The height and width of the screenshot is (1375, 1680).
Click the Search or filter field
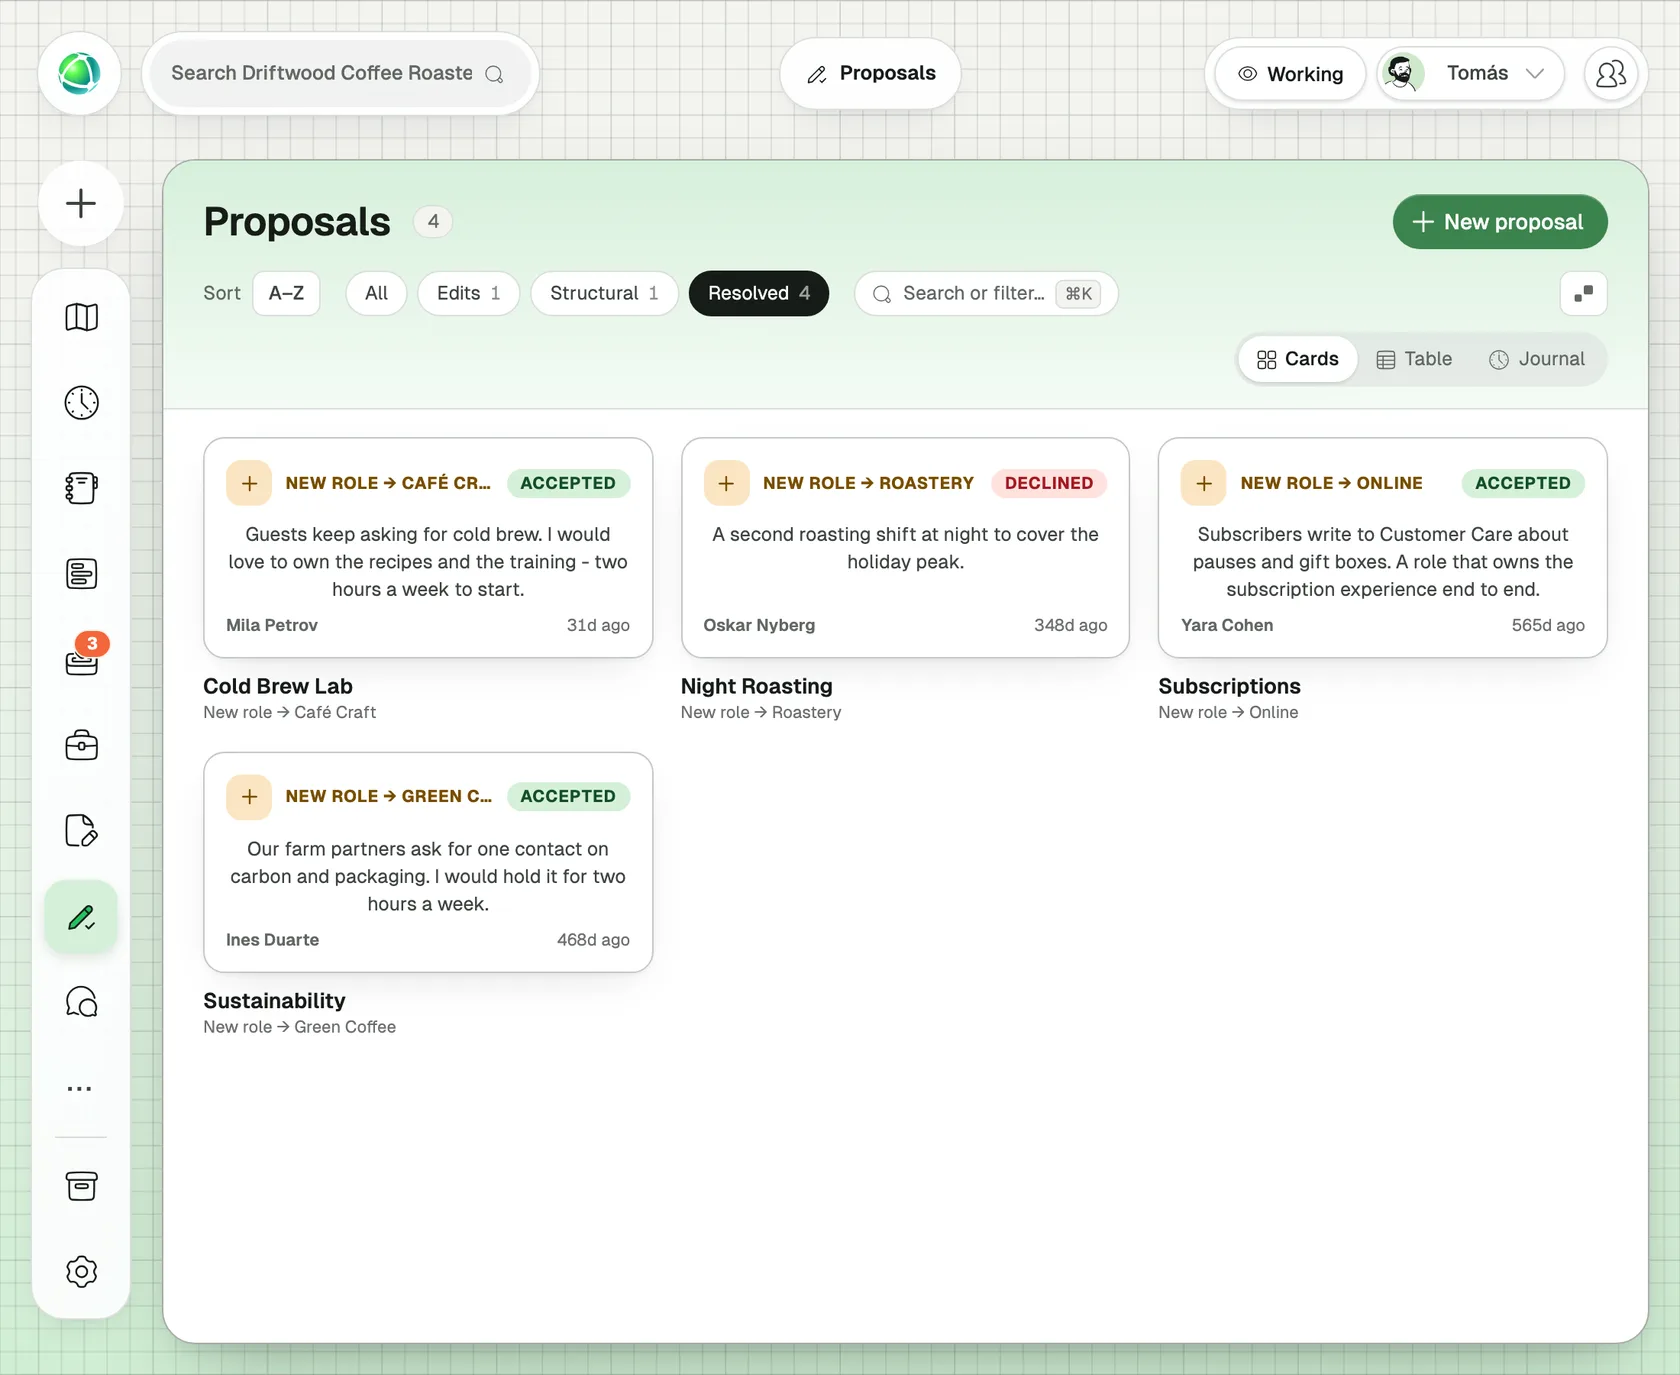986,293
